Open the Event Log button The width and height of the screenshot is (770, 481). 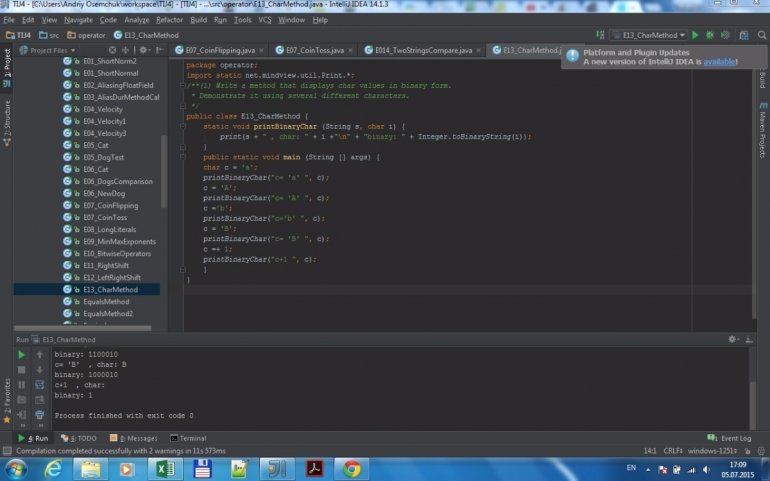click(730, 438)
